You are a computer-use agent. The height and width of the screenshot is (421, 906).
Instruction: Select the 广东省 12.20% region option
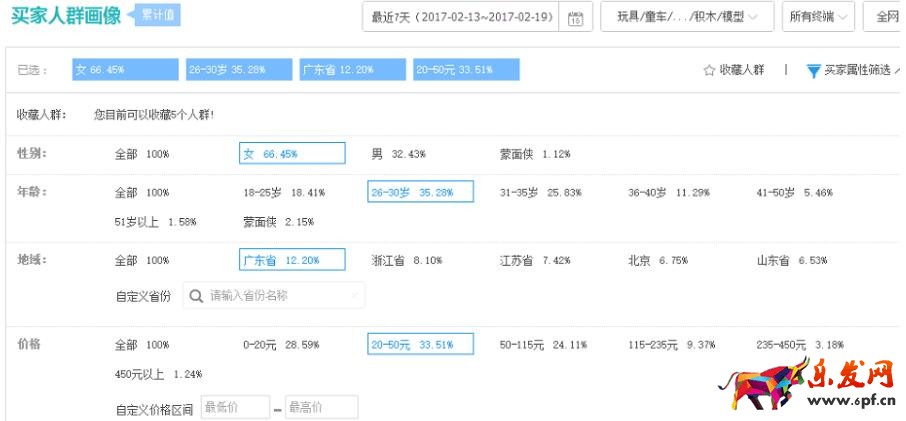coord(292,260)
